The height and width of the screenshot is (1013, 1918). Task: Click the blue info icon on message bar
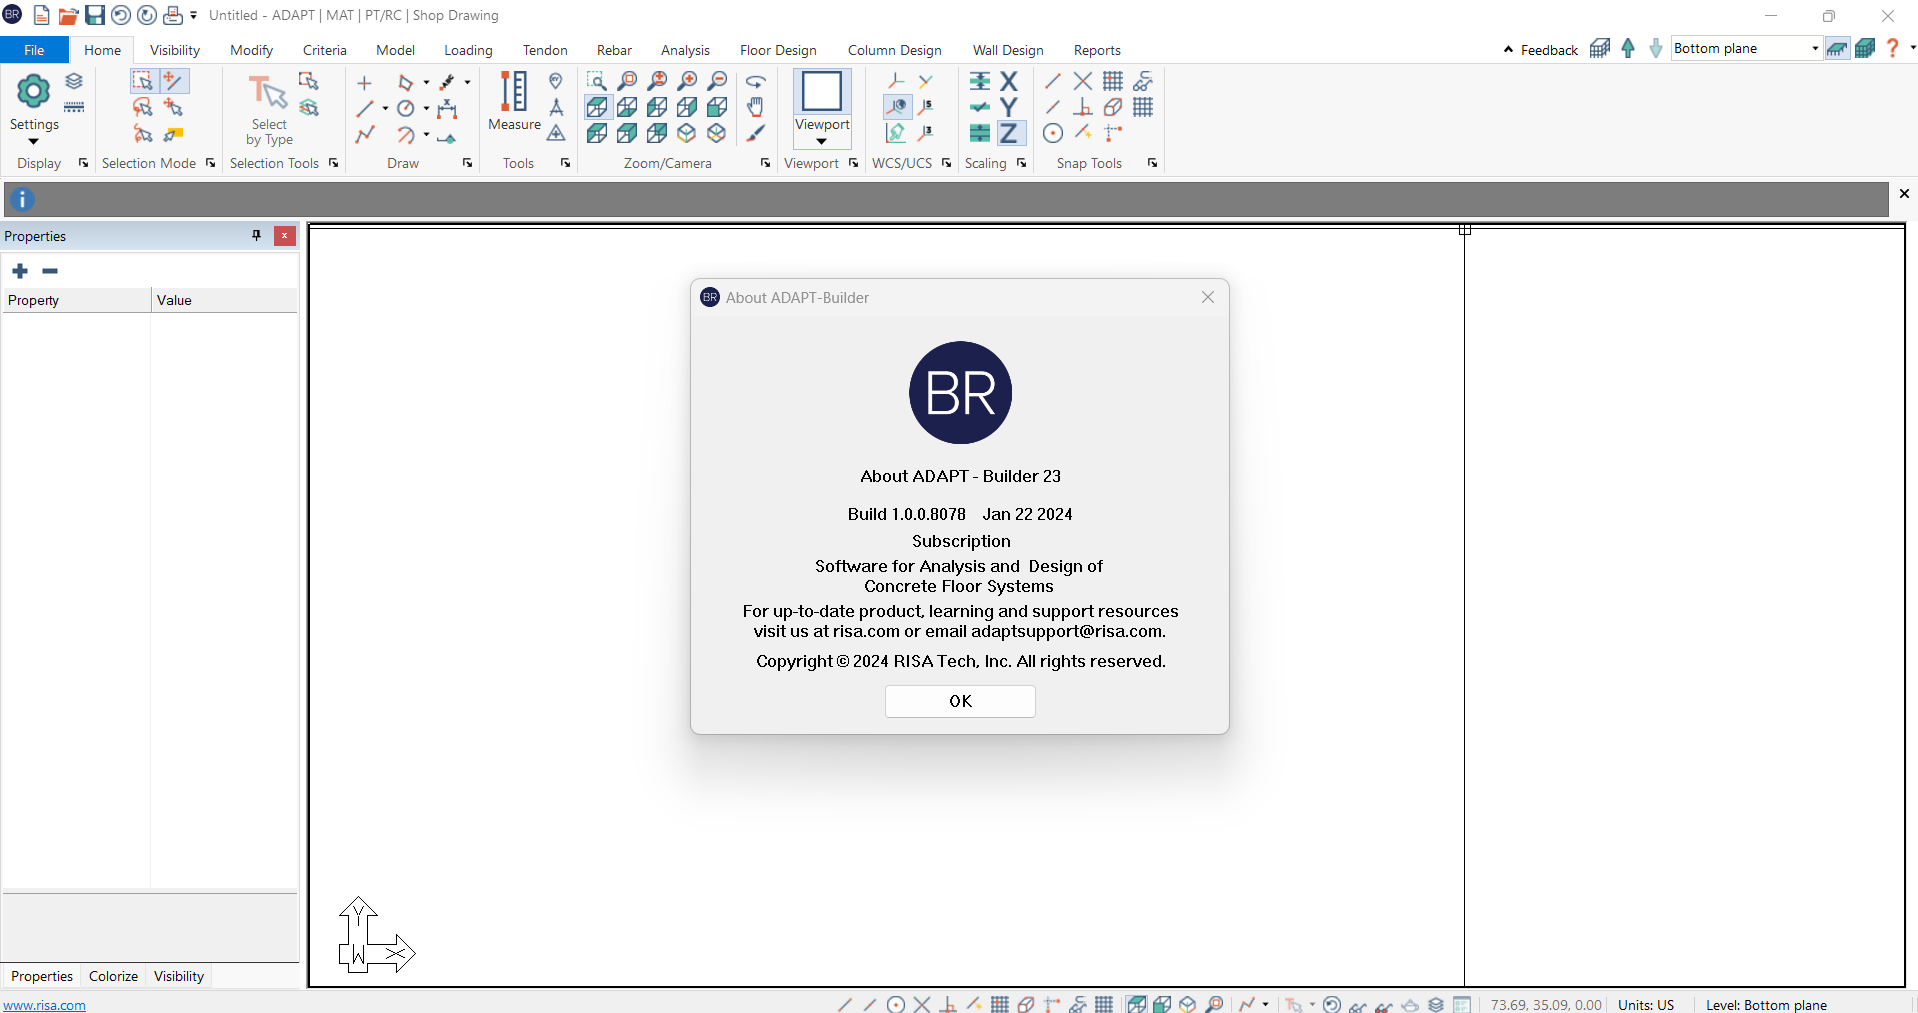coord(22,199)
